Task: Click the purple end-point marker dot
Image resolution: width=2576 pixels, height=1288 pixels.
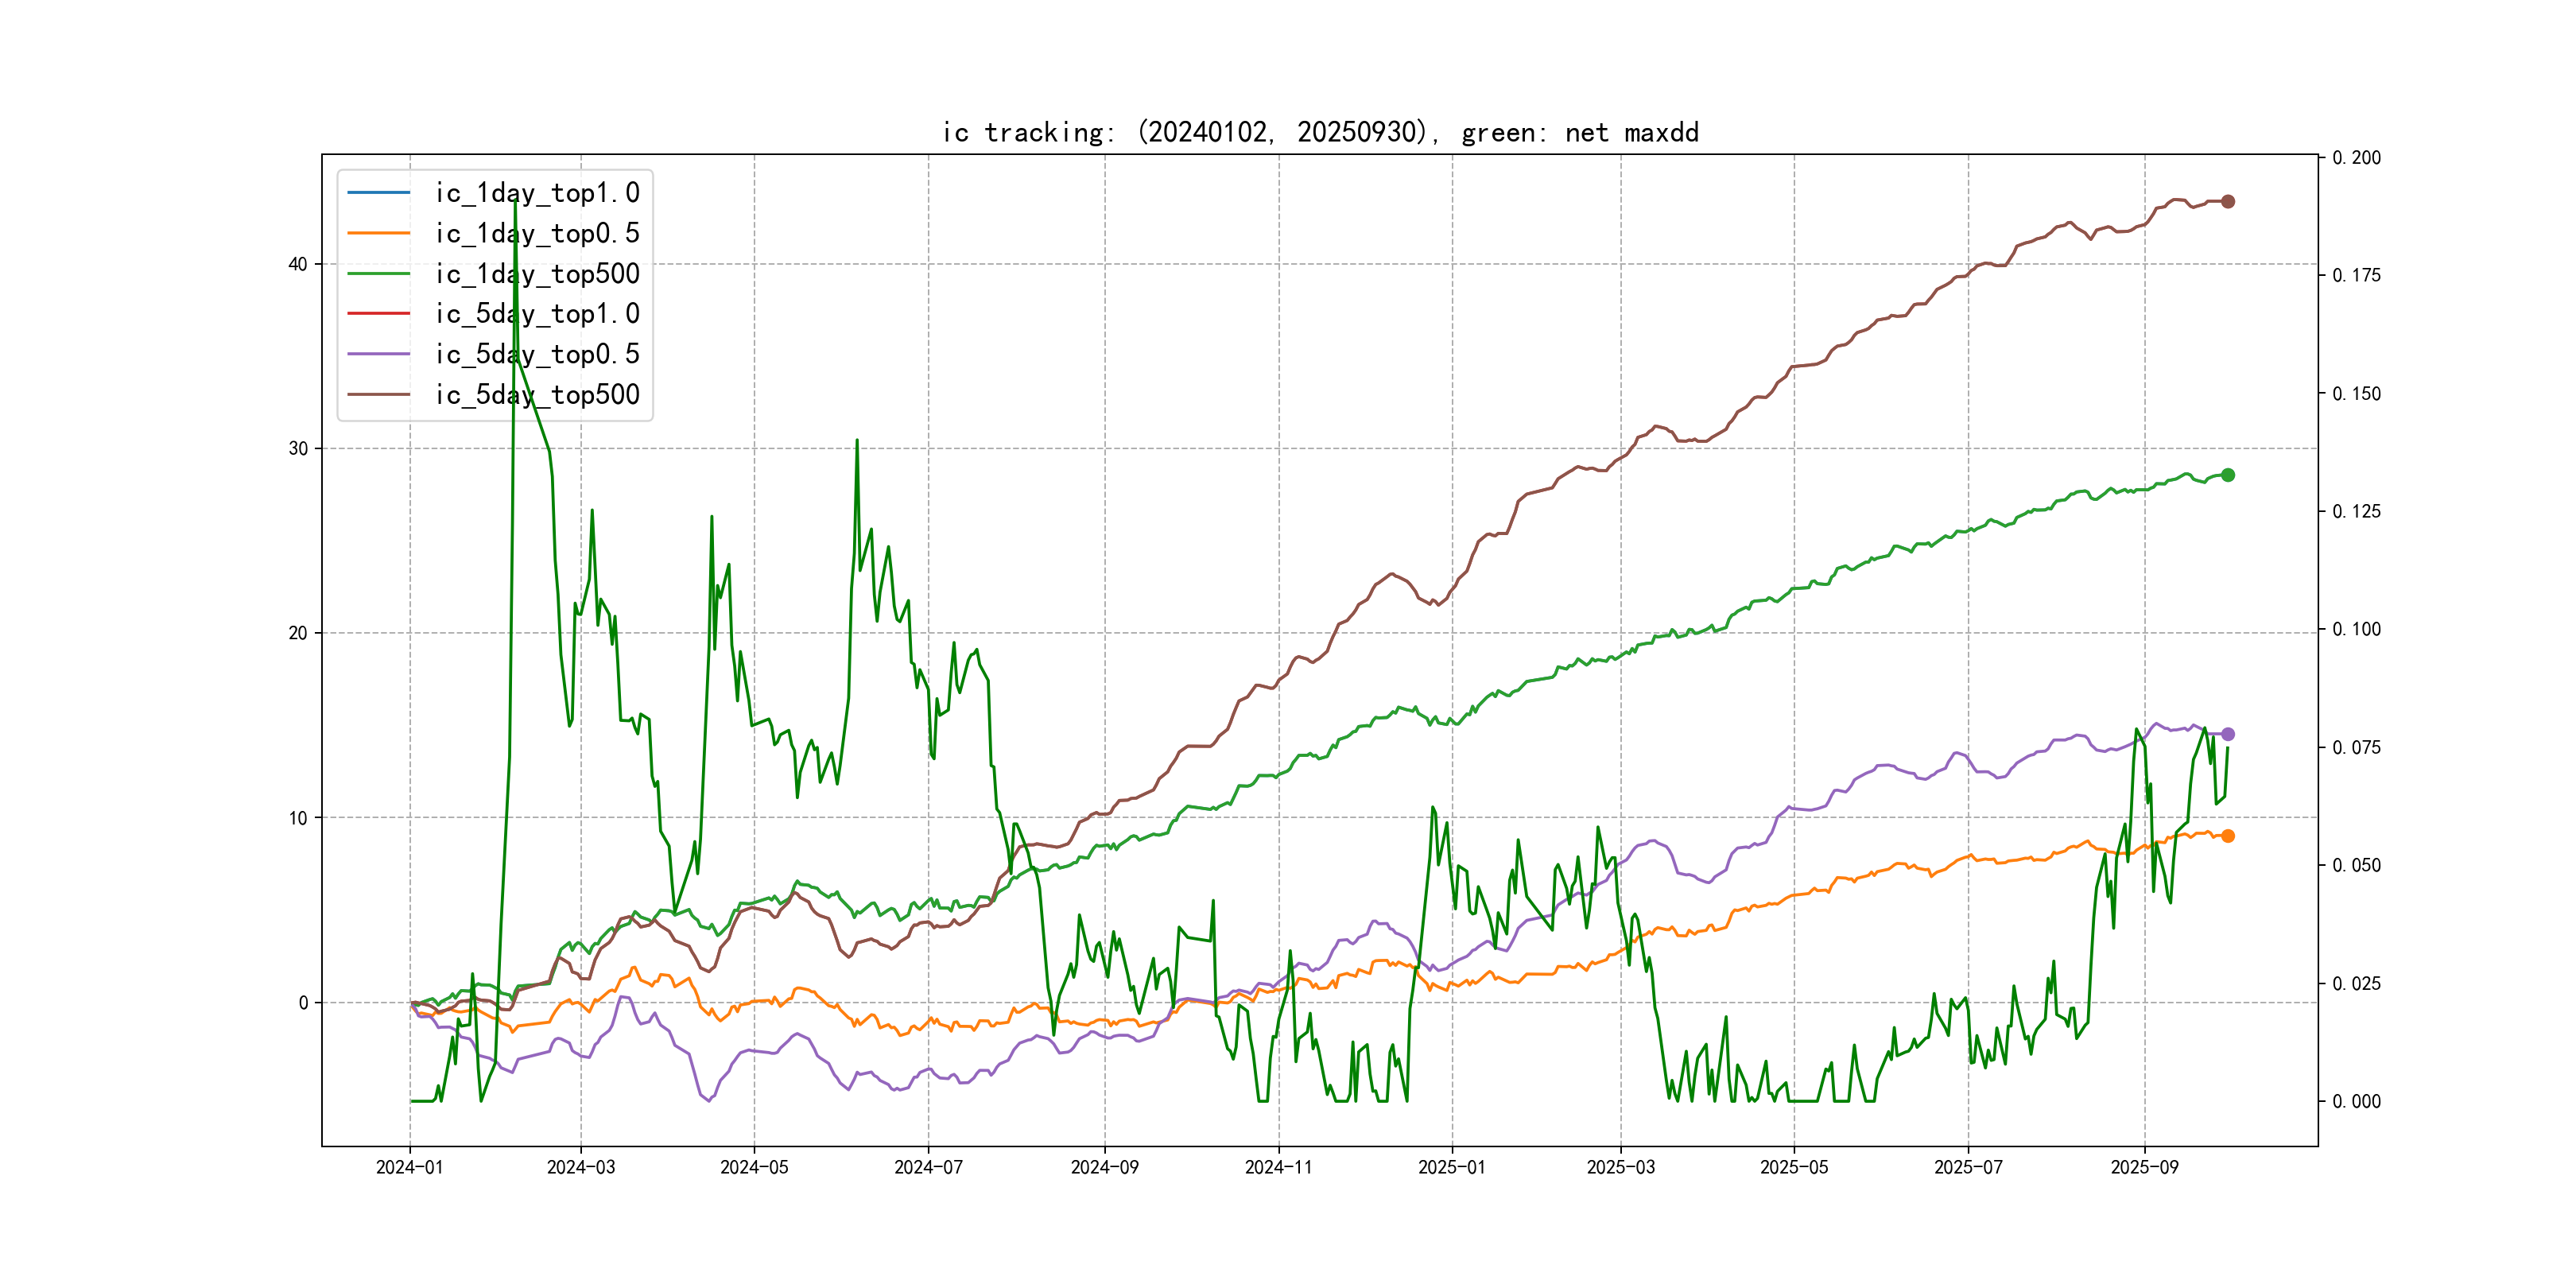Action: pyautogui.click(x=2227, y=734)
